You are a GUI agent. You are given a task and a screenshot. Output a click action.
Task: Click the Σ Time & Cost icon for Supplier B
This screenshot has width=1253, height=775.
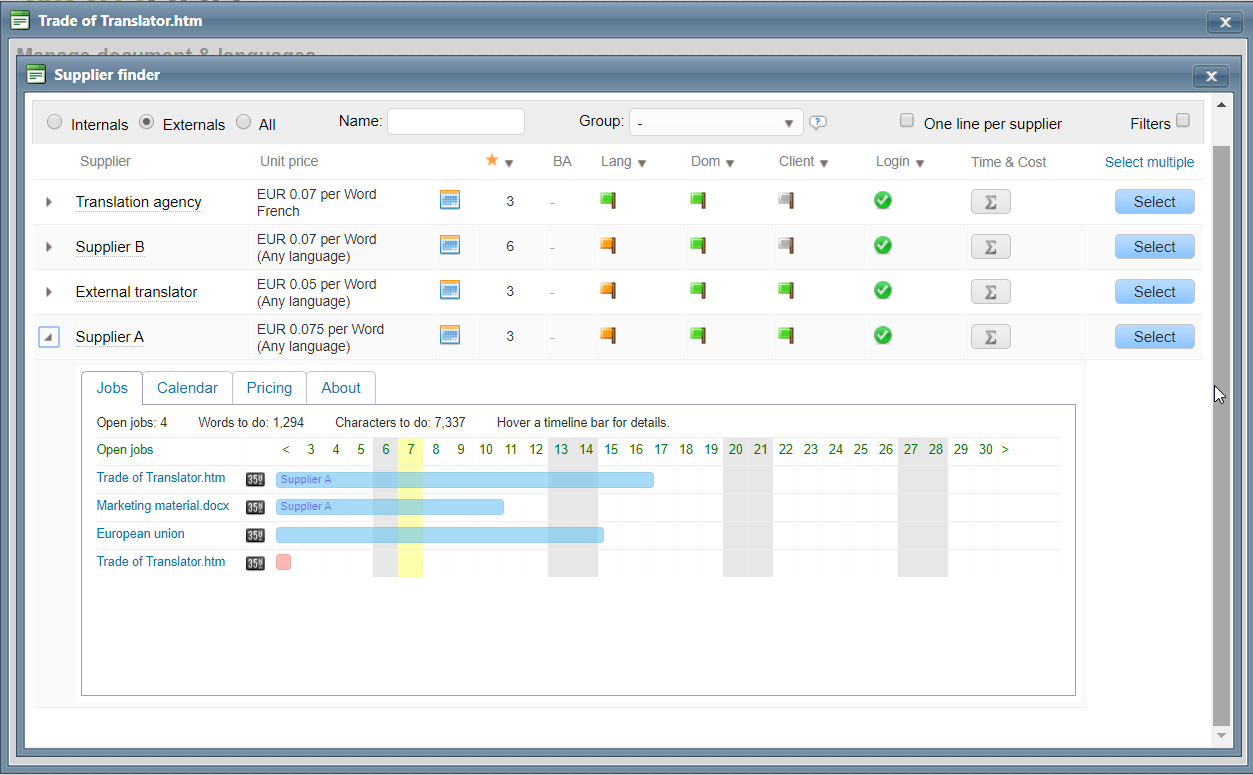point(990,246)
